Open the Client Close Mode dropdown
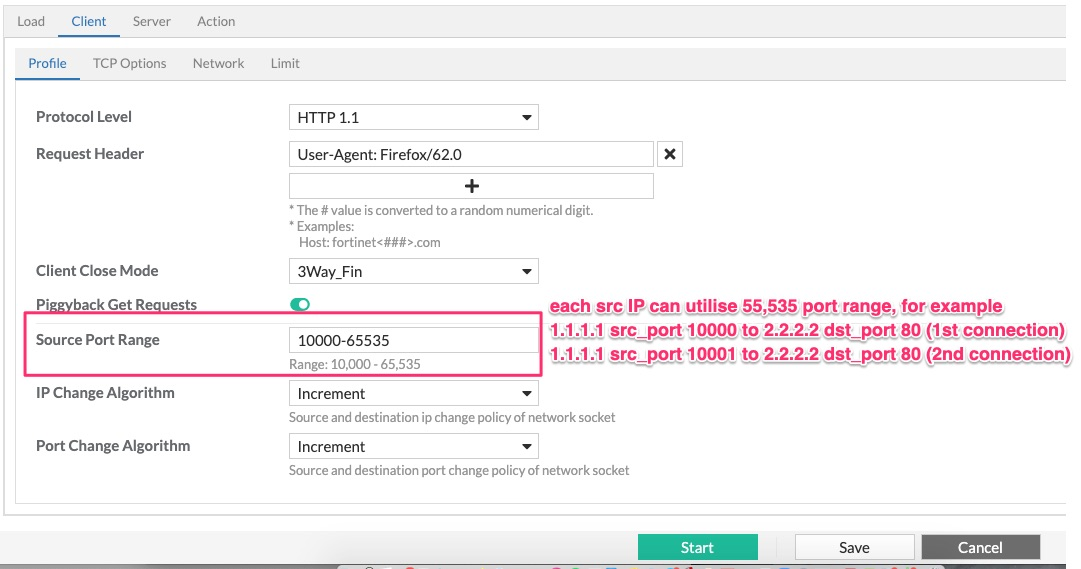 414,271
